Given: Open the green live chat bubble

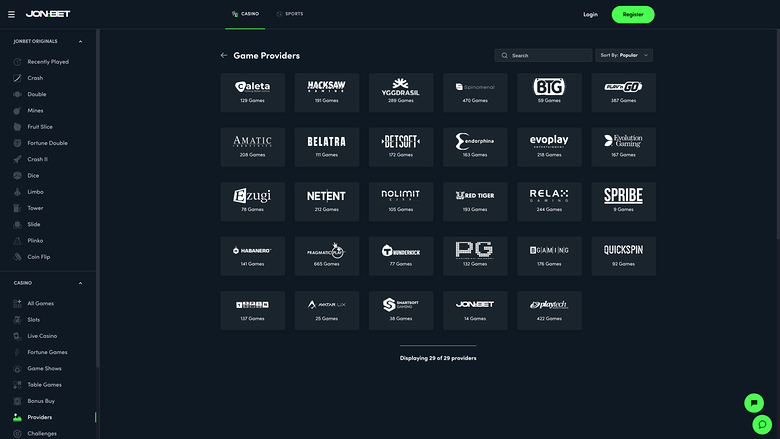Looking at the screenshot, I should coord(754,403).
